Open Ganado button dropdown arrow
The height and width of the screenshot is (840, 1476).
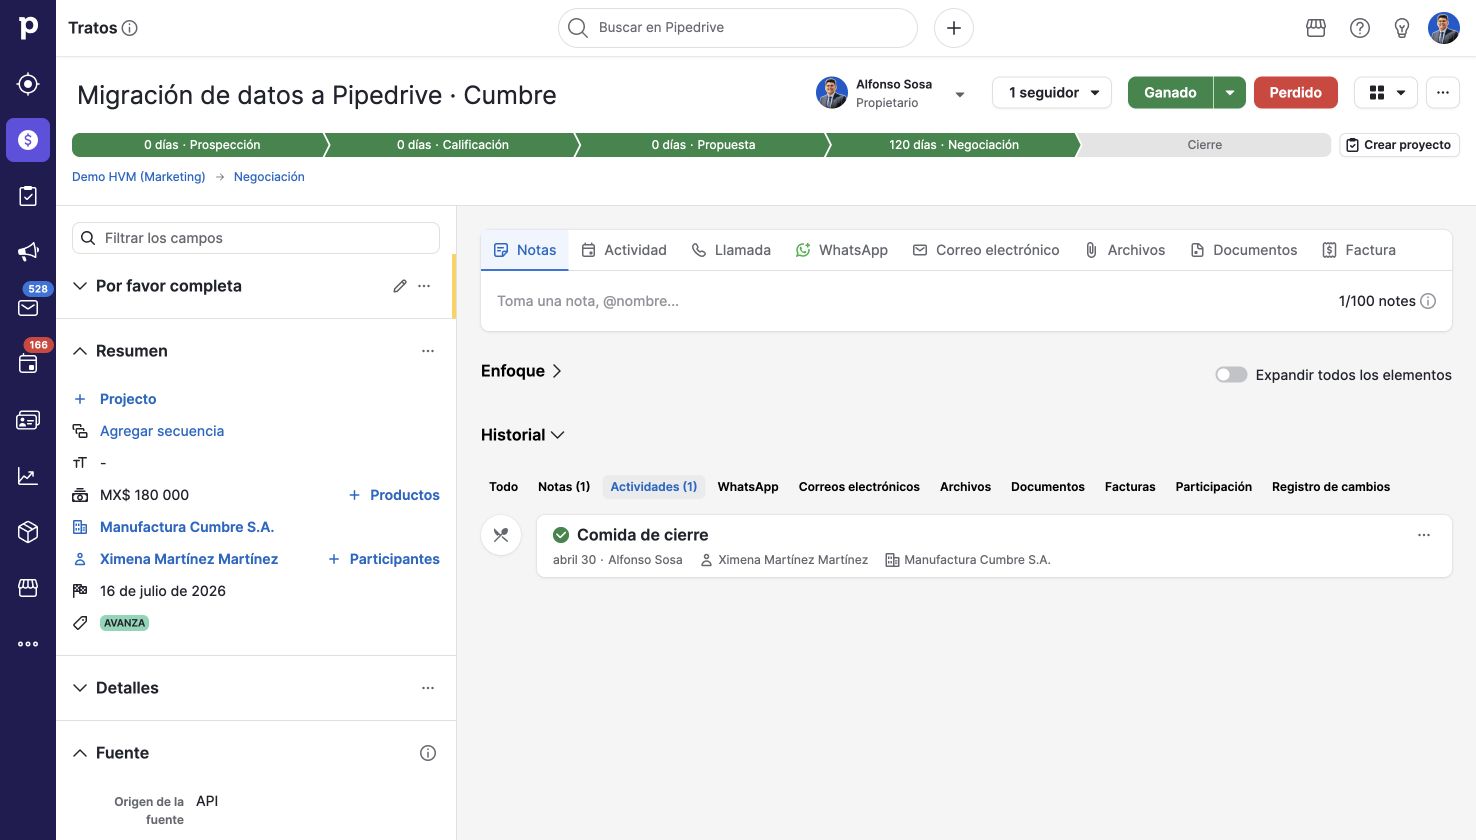coord(1229,92)
